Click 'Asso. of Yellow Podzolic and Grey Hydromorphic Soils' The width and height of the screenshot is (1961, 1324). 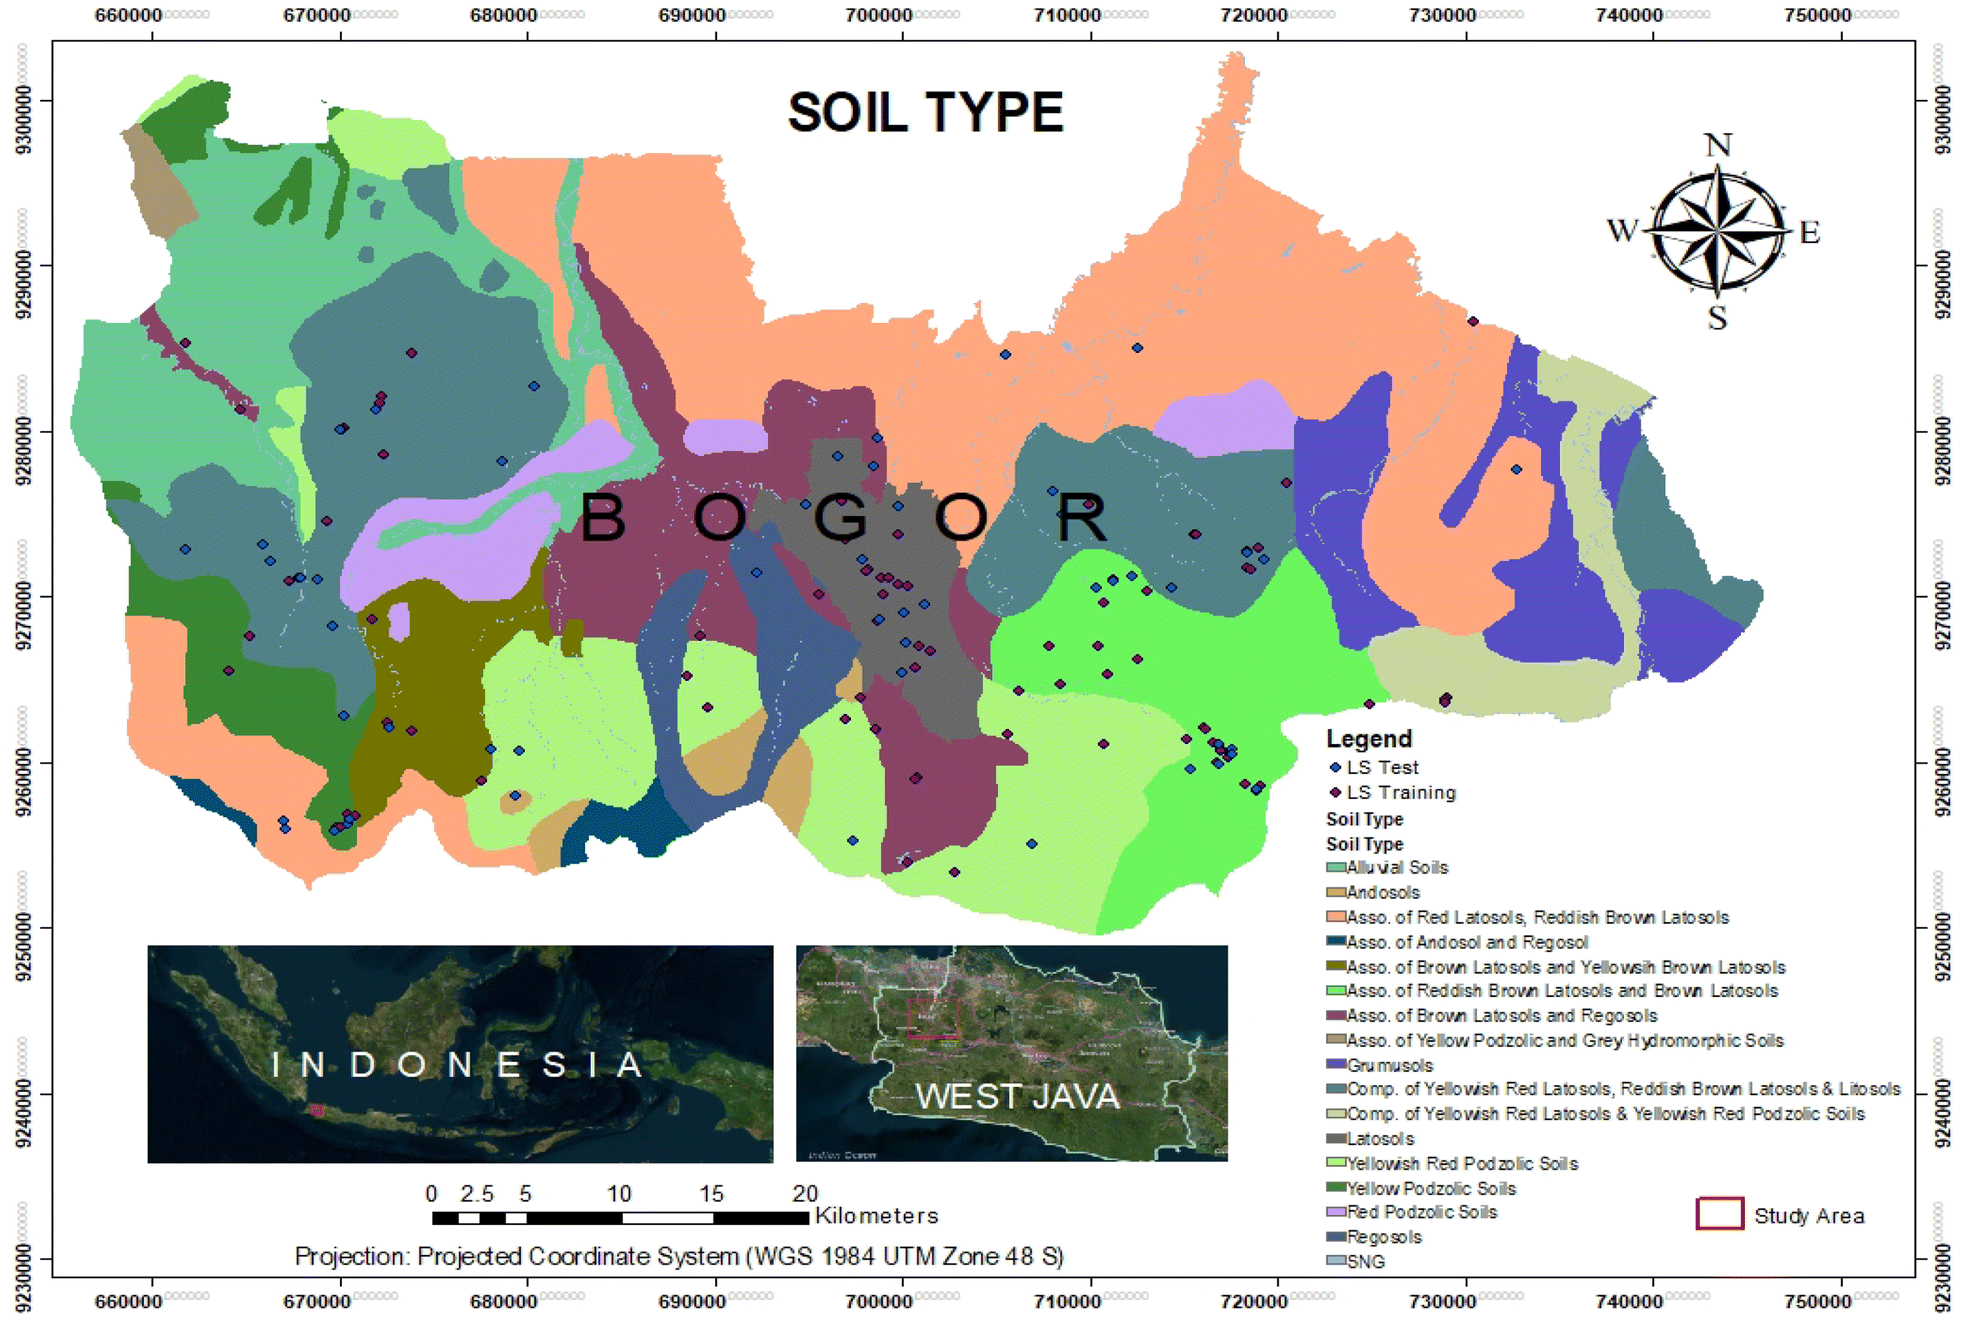click(x=1565, y=1041)
